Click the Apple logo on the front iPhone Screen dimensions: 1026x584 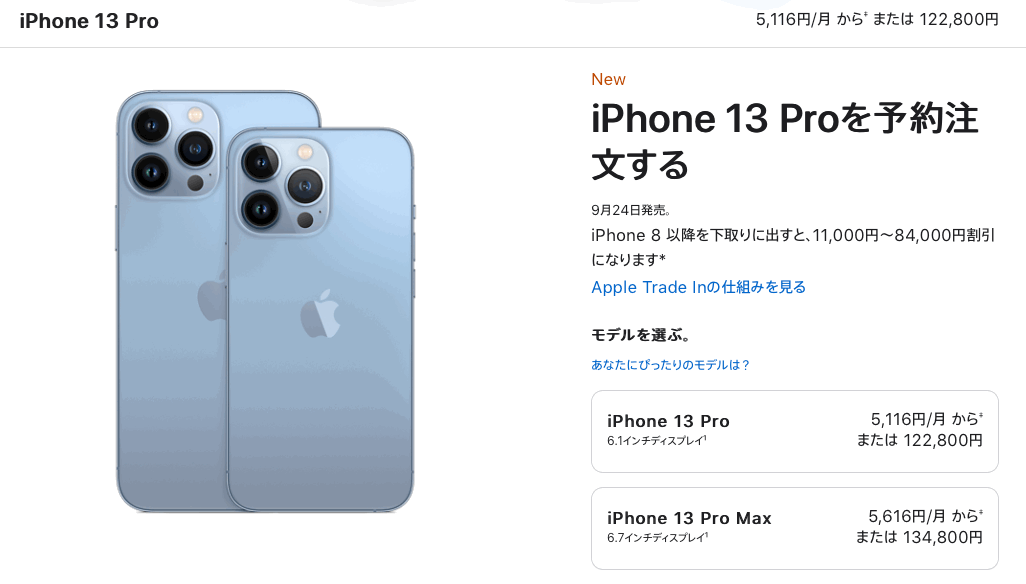pos(320,314)
